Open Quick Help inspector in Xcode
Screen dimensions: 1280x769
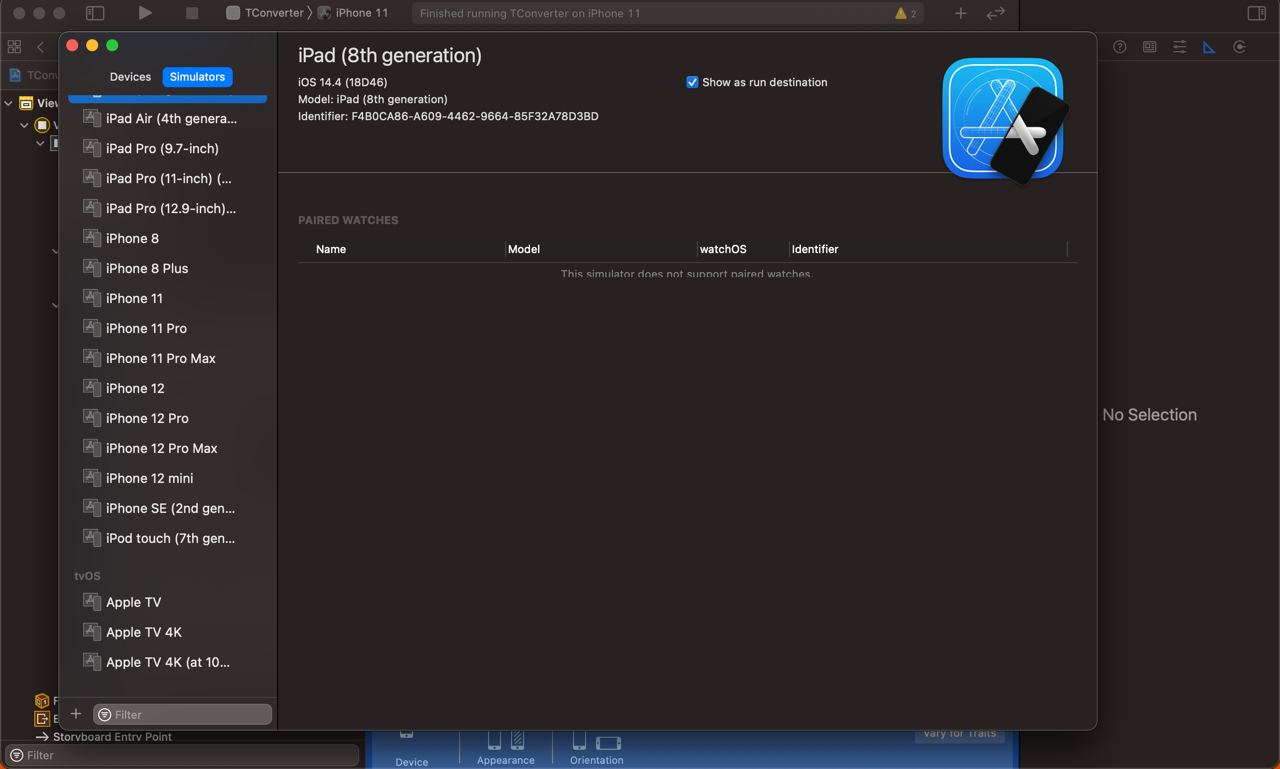click(1120, 47)
